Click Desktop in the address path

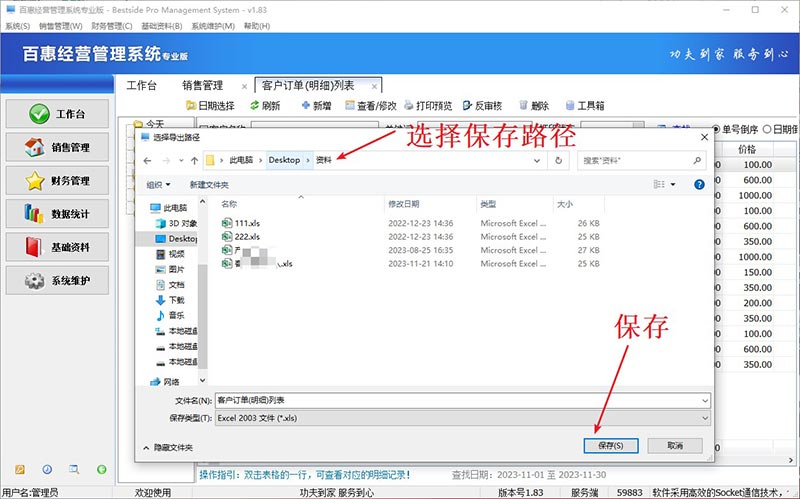[x=284, y=160]
